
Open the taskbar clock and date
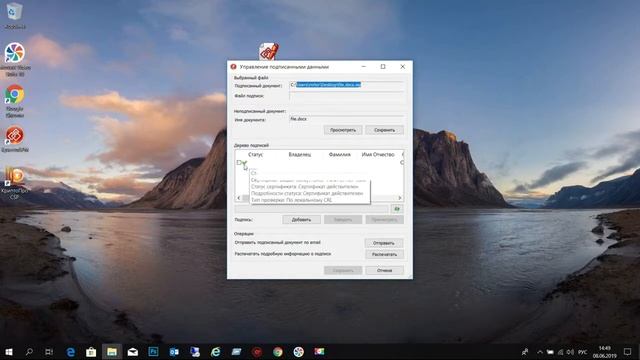coord(604,352)
